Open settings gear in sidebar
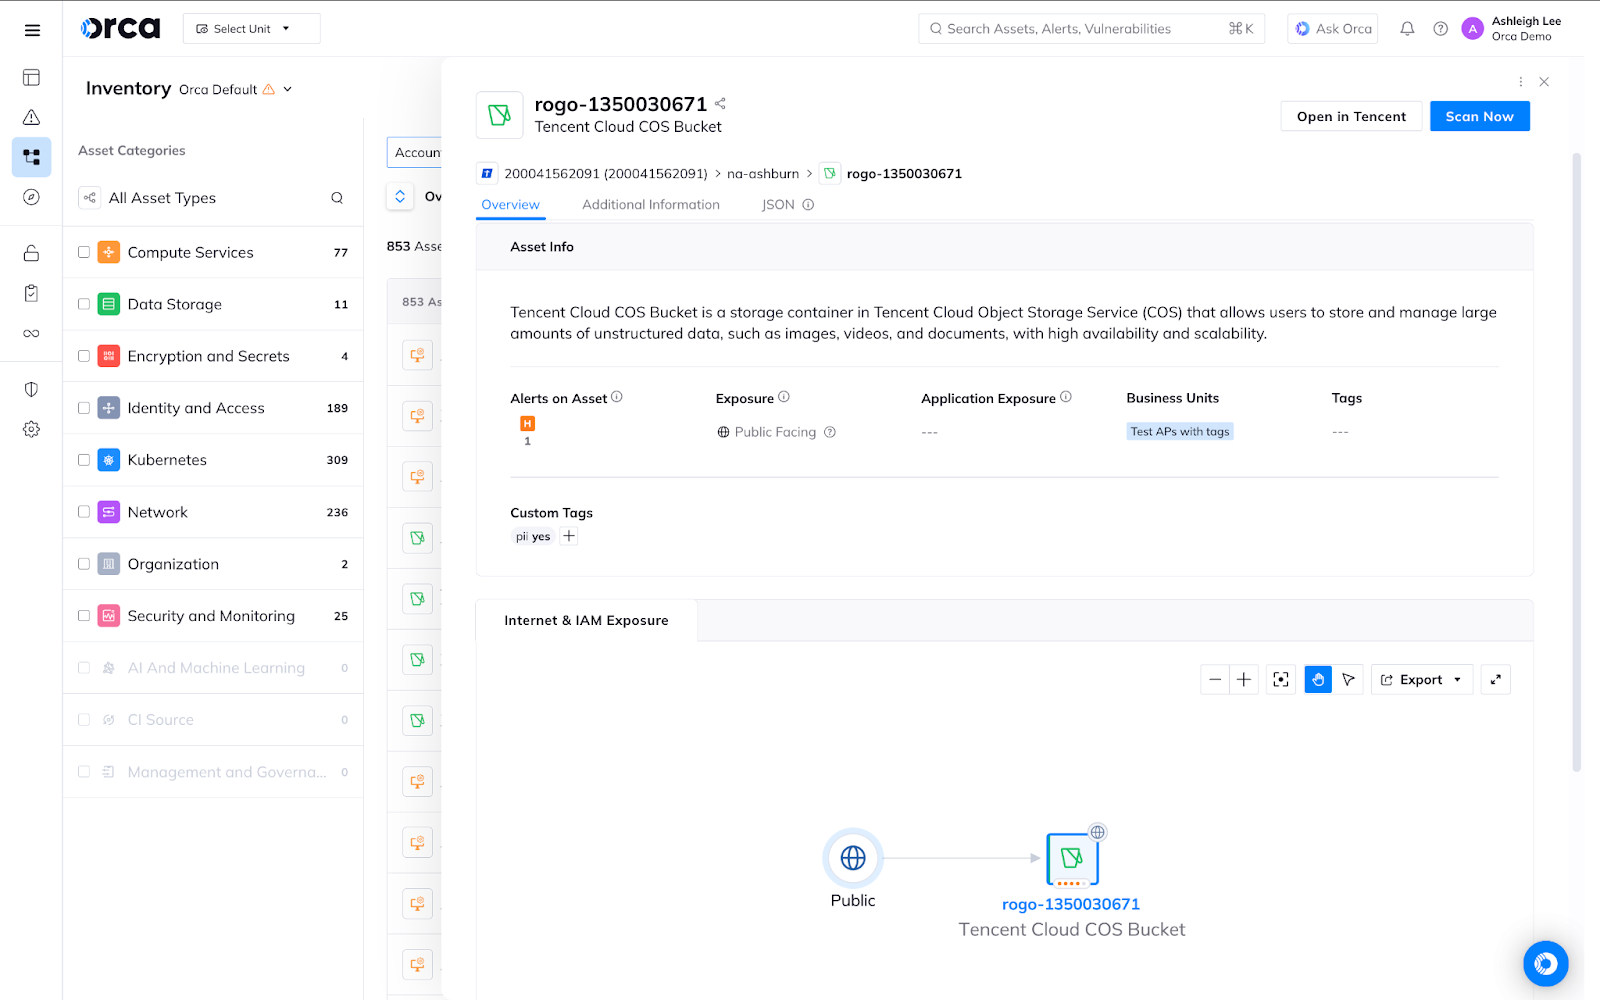 [32, 429]
